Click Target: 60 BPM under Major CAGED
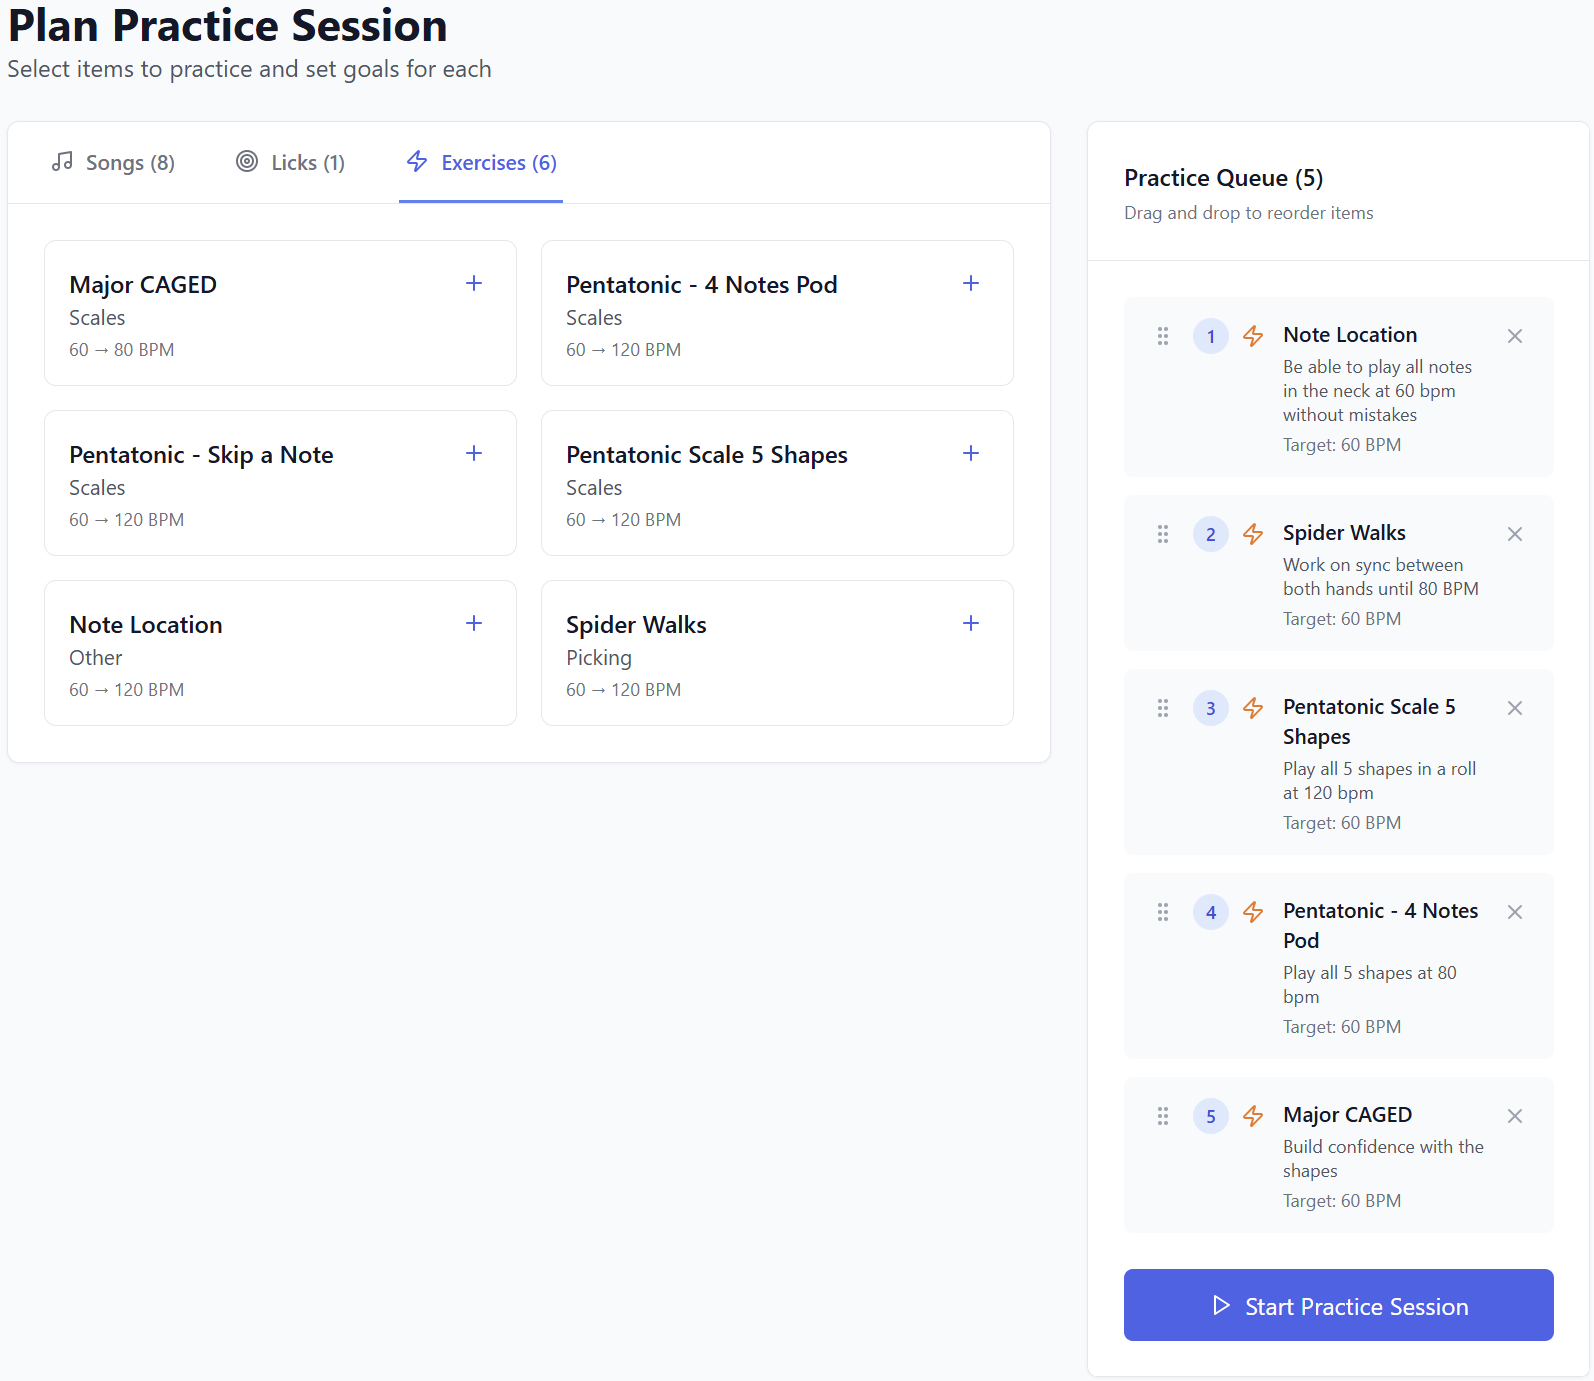Screen dimensions: 1594x1381 click(x=1342, y=1201)
